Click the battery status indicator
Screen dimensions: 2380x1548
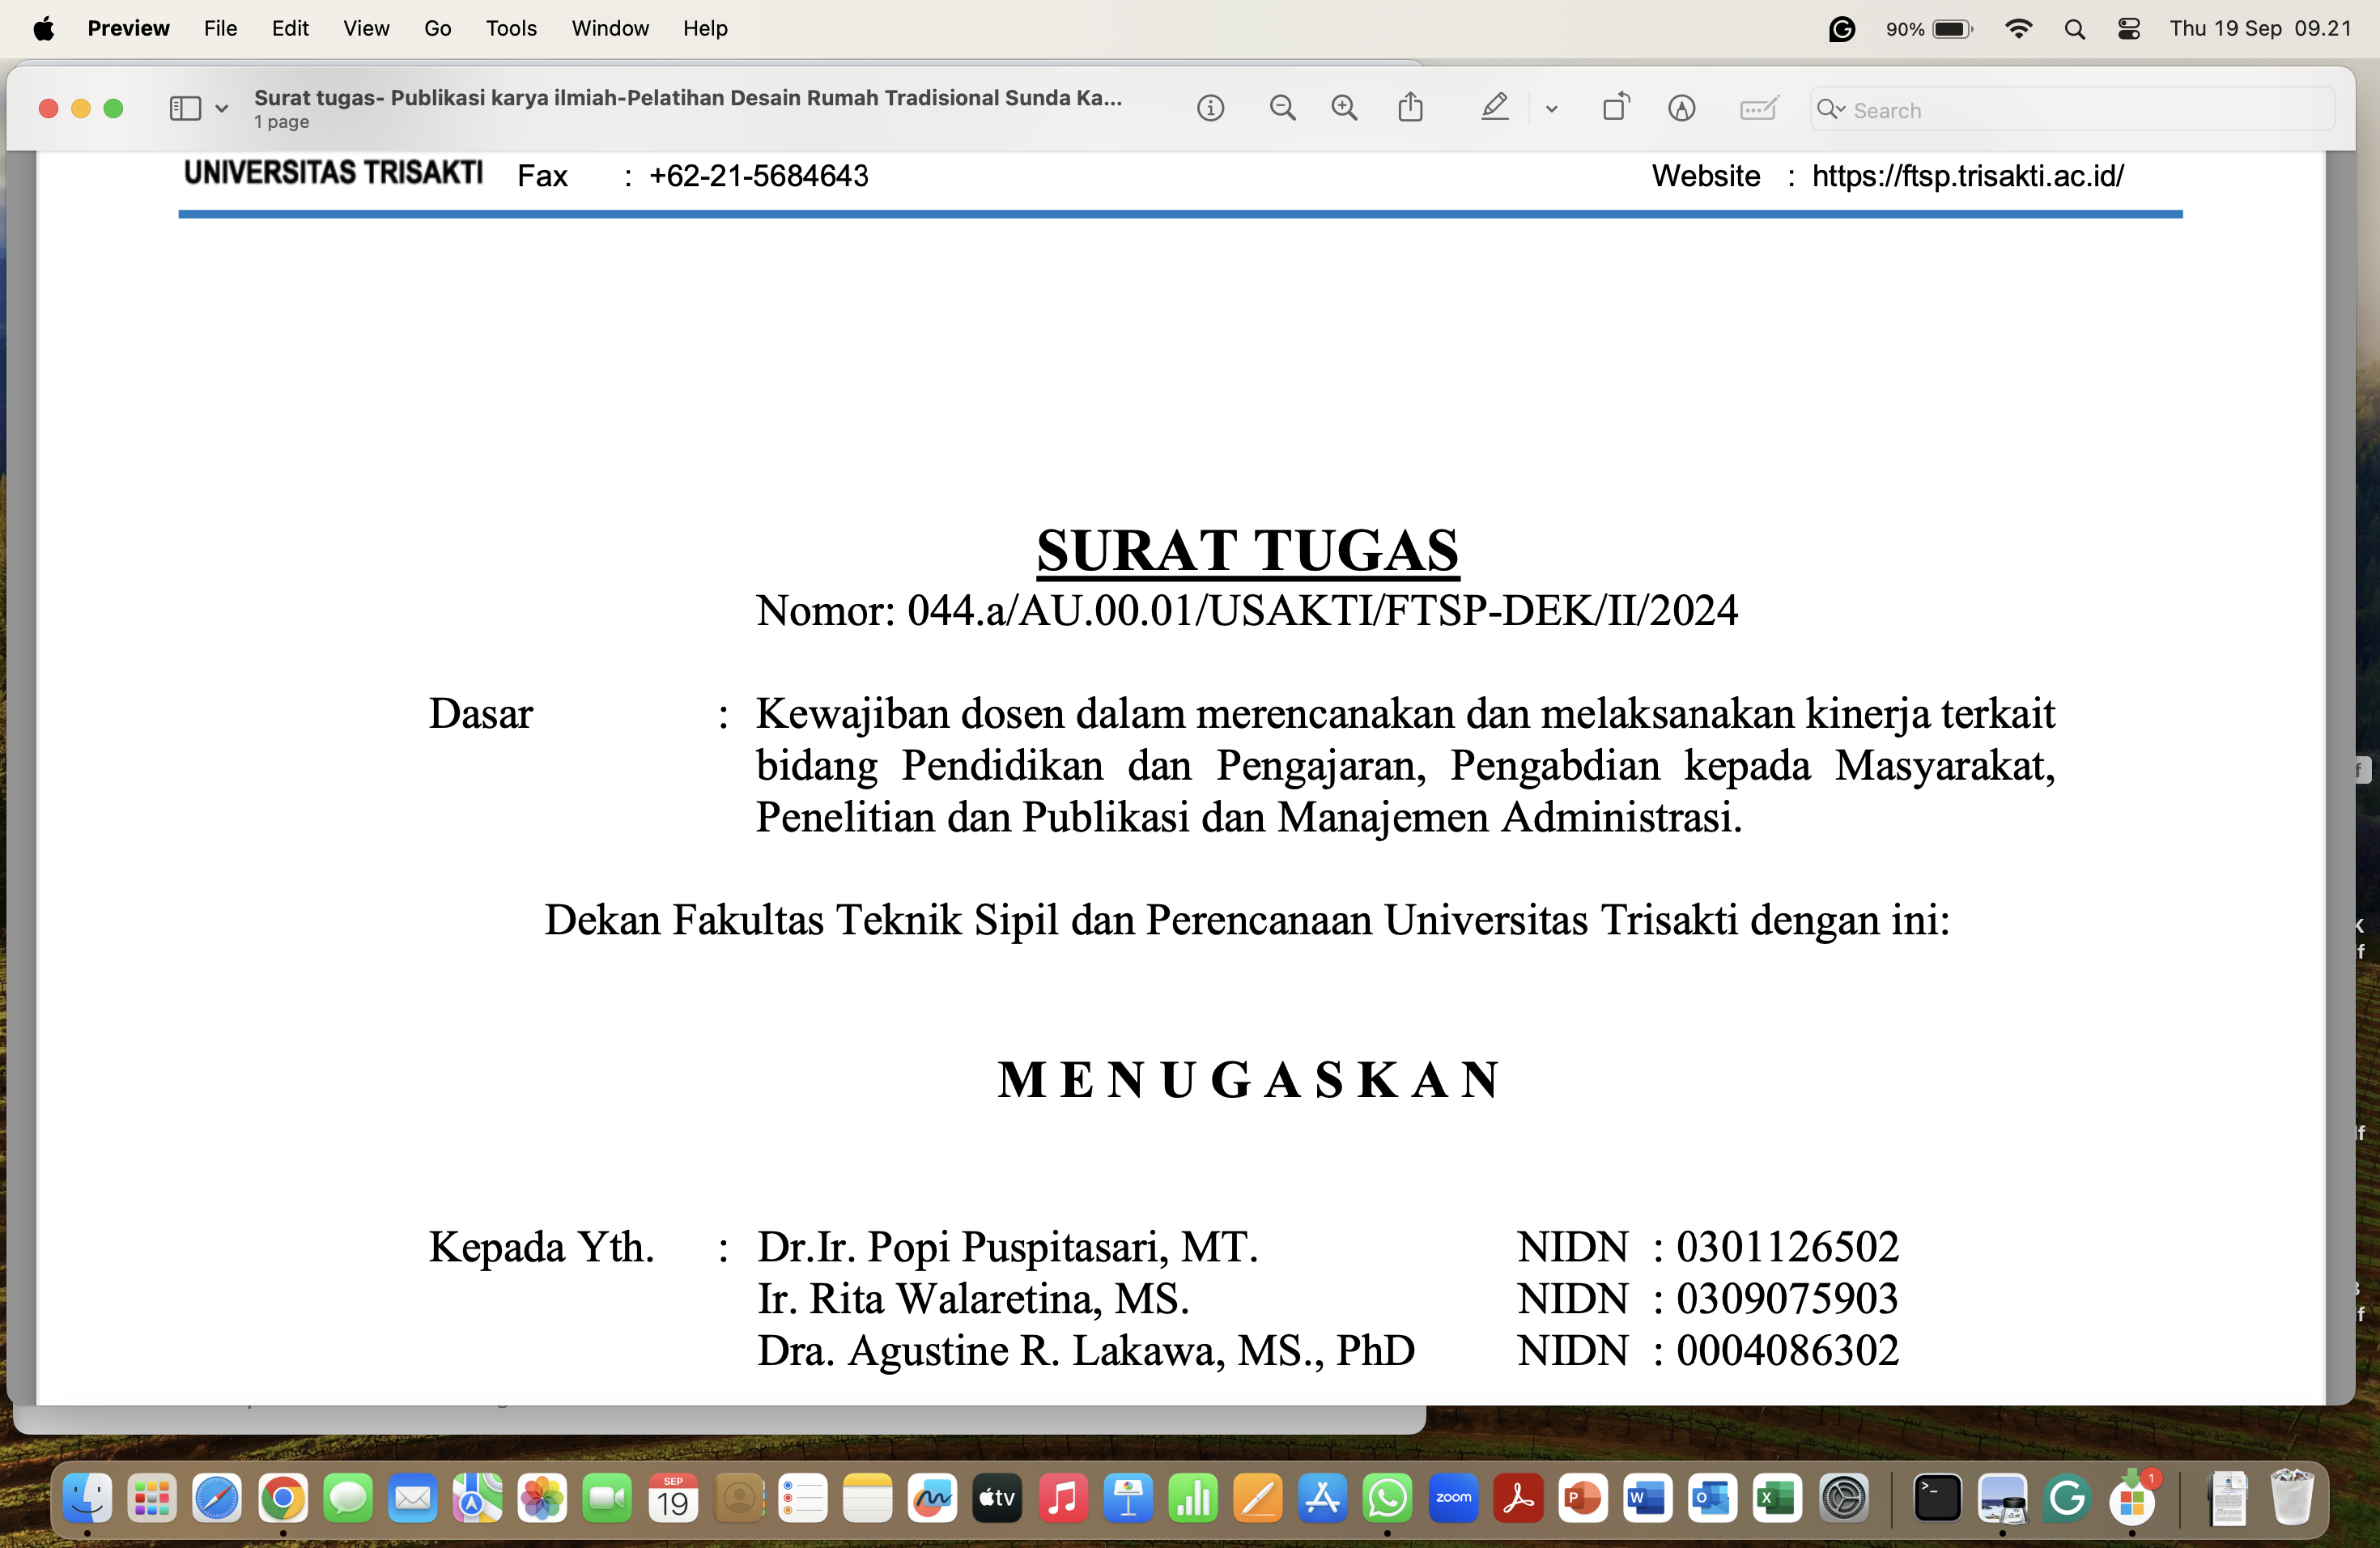tap(1929, 29)
